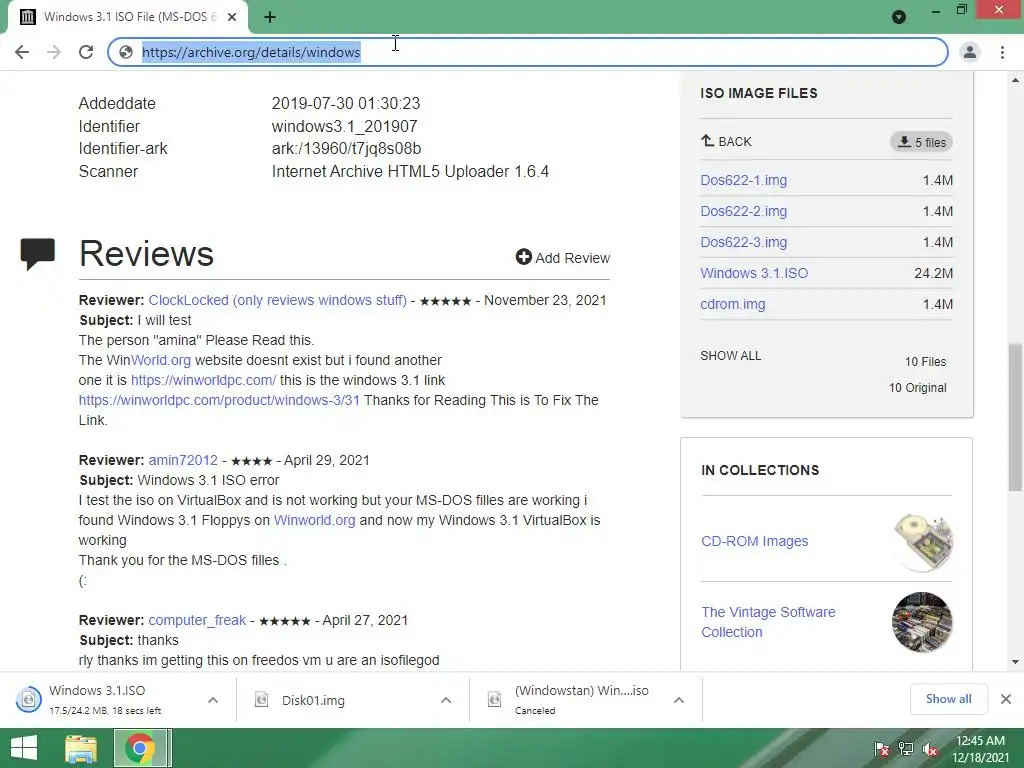Viewport: 1024px width, 768px height.
Task: Expand options for canceled Windowstan download
Action: (x=679, y=700)
